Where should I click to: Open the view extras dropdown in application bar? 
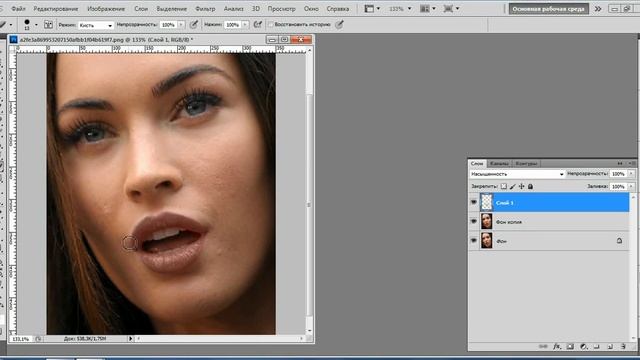coord(372,9)
